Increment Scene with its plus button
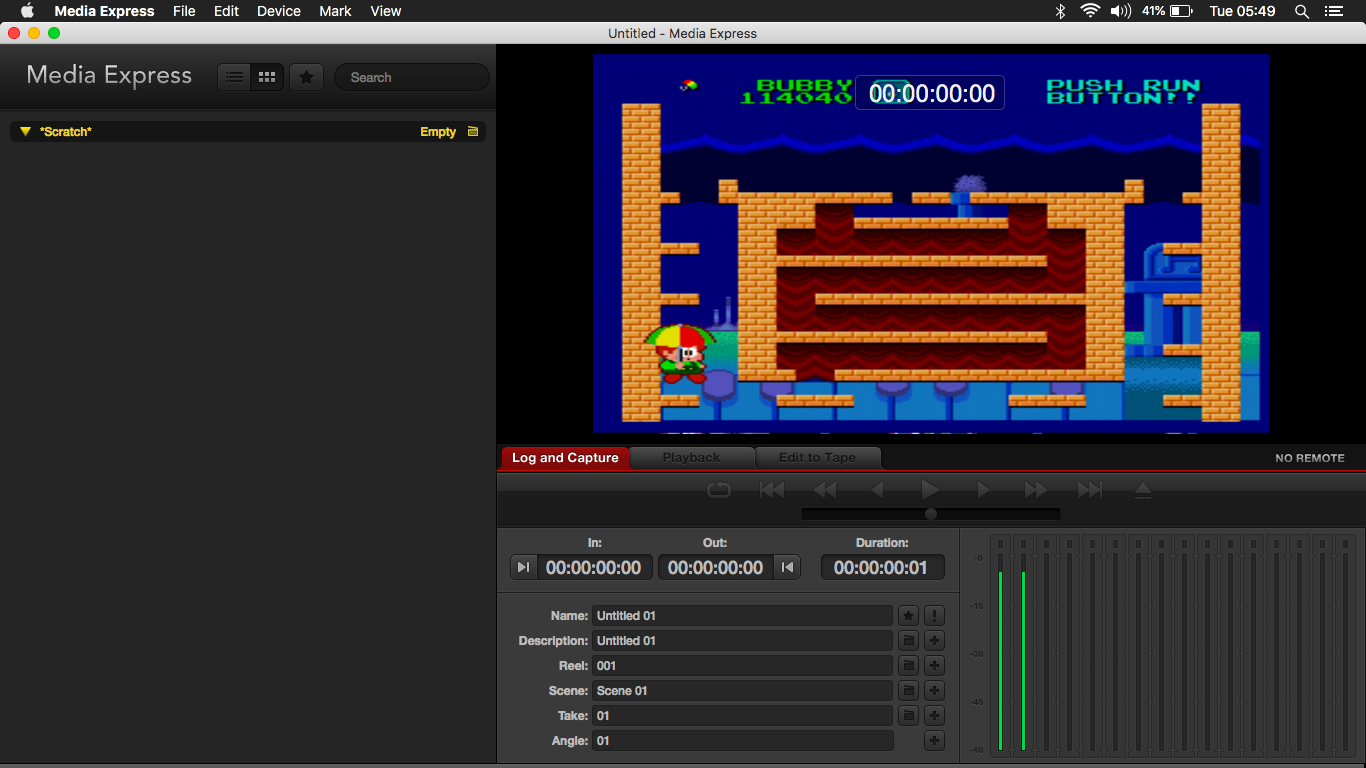Screen dimensions: 1366x768 [934, 691]
